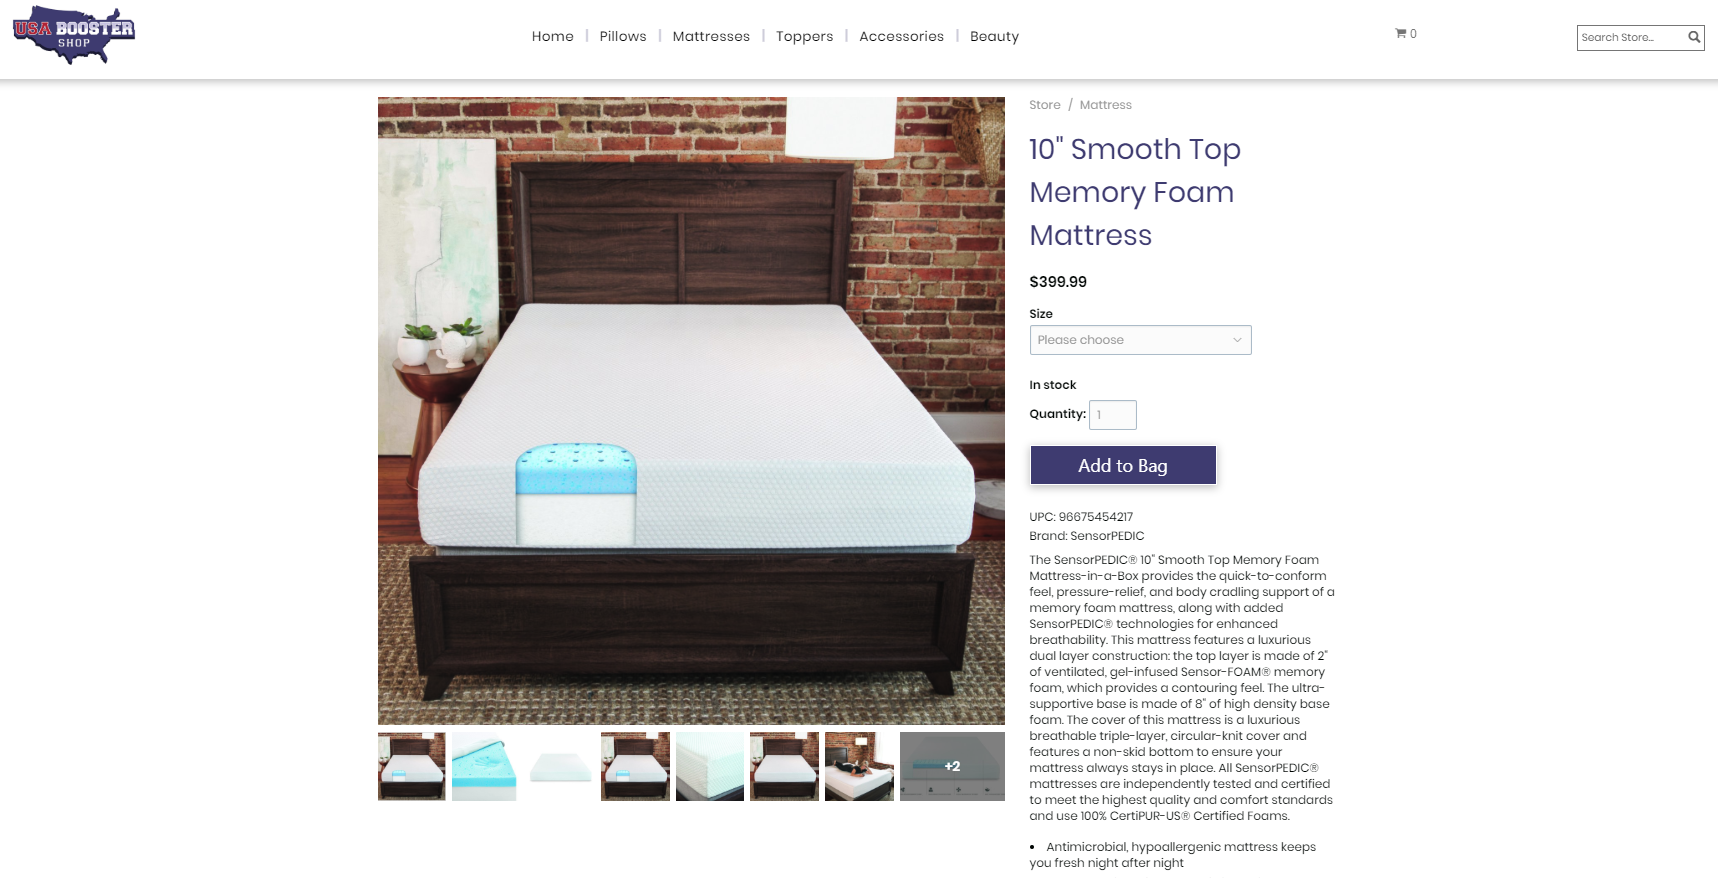Click the Search Store text field
This screenshot has height=878, width=1718.
point(1631,38)
